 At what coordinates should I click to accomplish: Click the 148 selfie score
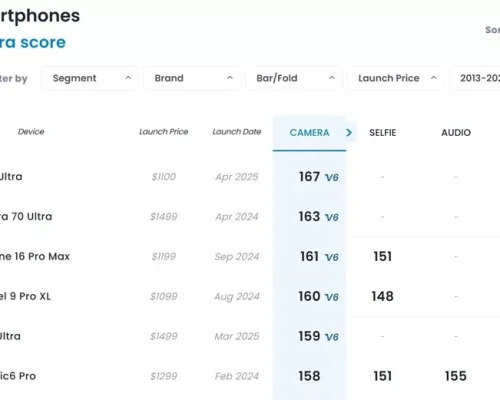[x=383, y=296]
